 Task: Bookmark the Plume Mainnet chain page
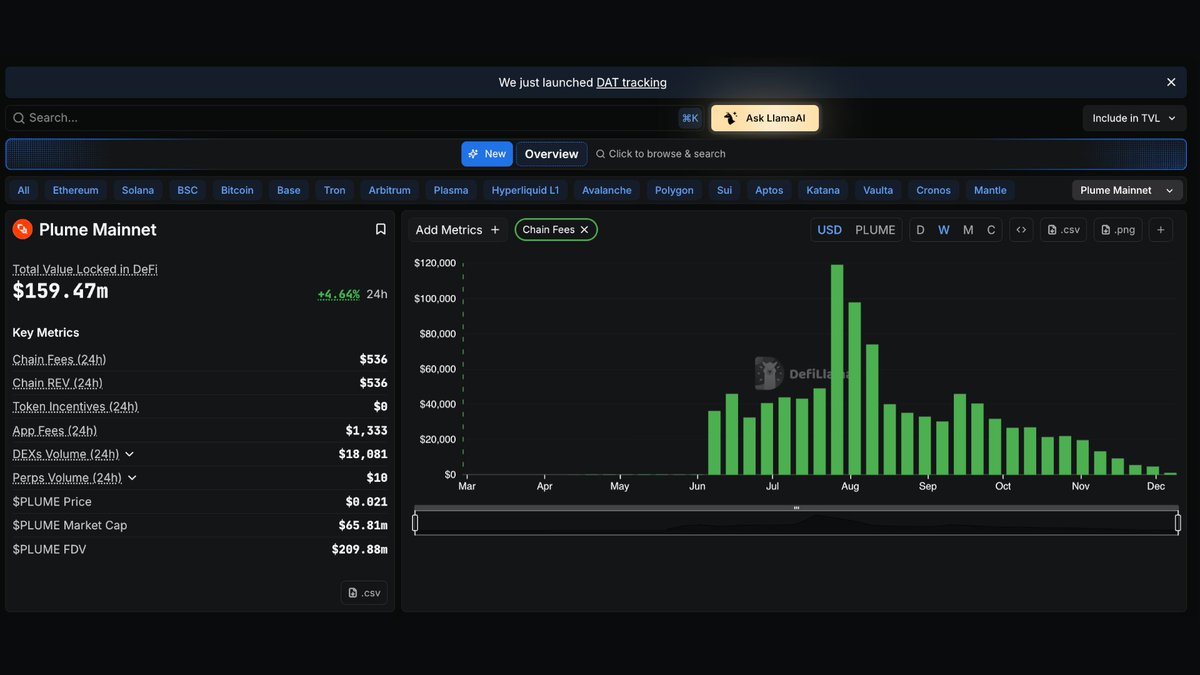380,228
